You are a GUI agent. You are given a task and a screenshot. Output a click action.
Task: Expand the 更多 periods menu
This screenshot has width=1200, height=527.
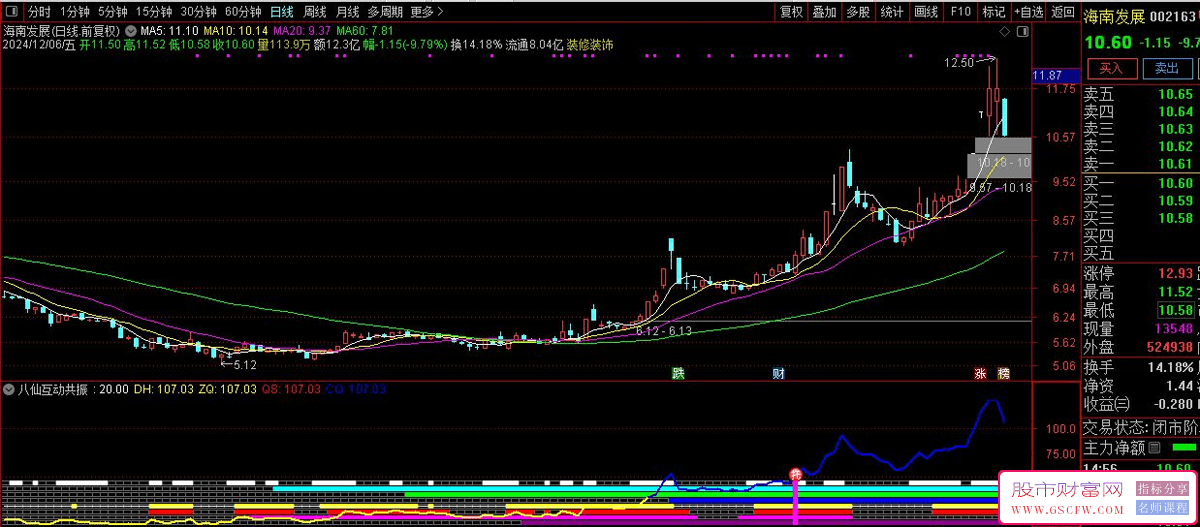427,12
